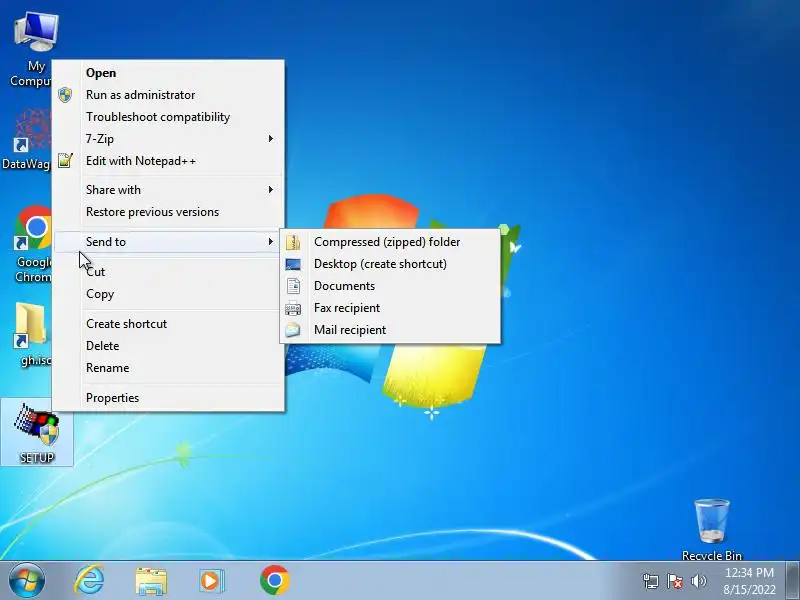The width and height of the screenshot is (800, 600).
Task: Launch Windows Media Player from taskbar
Action: pos(210,581)
